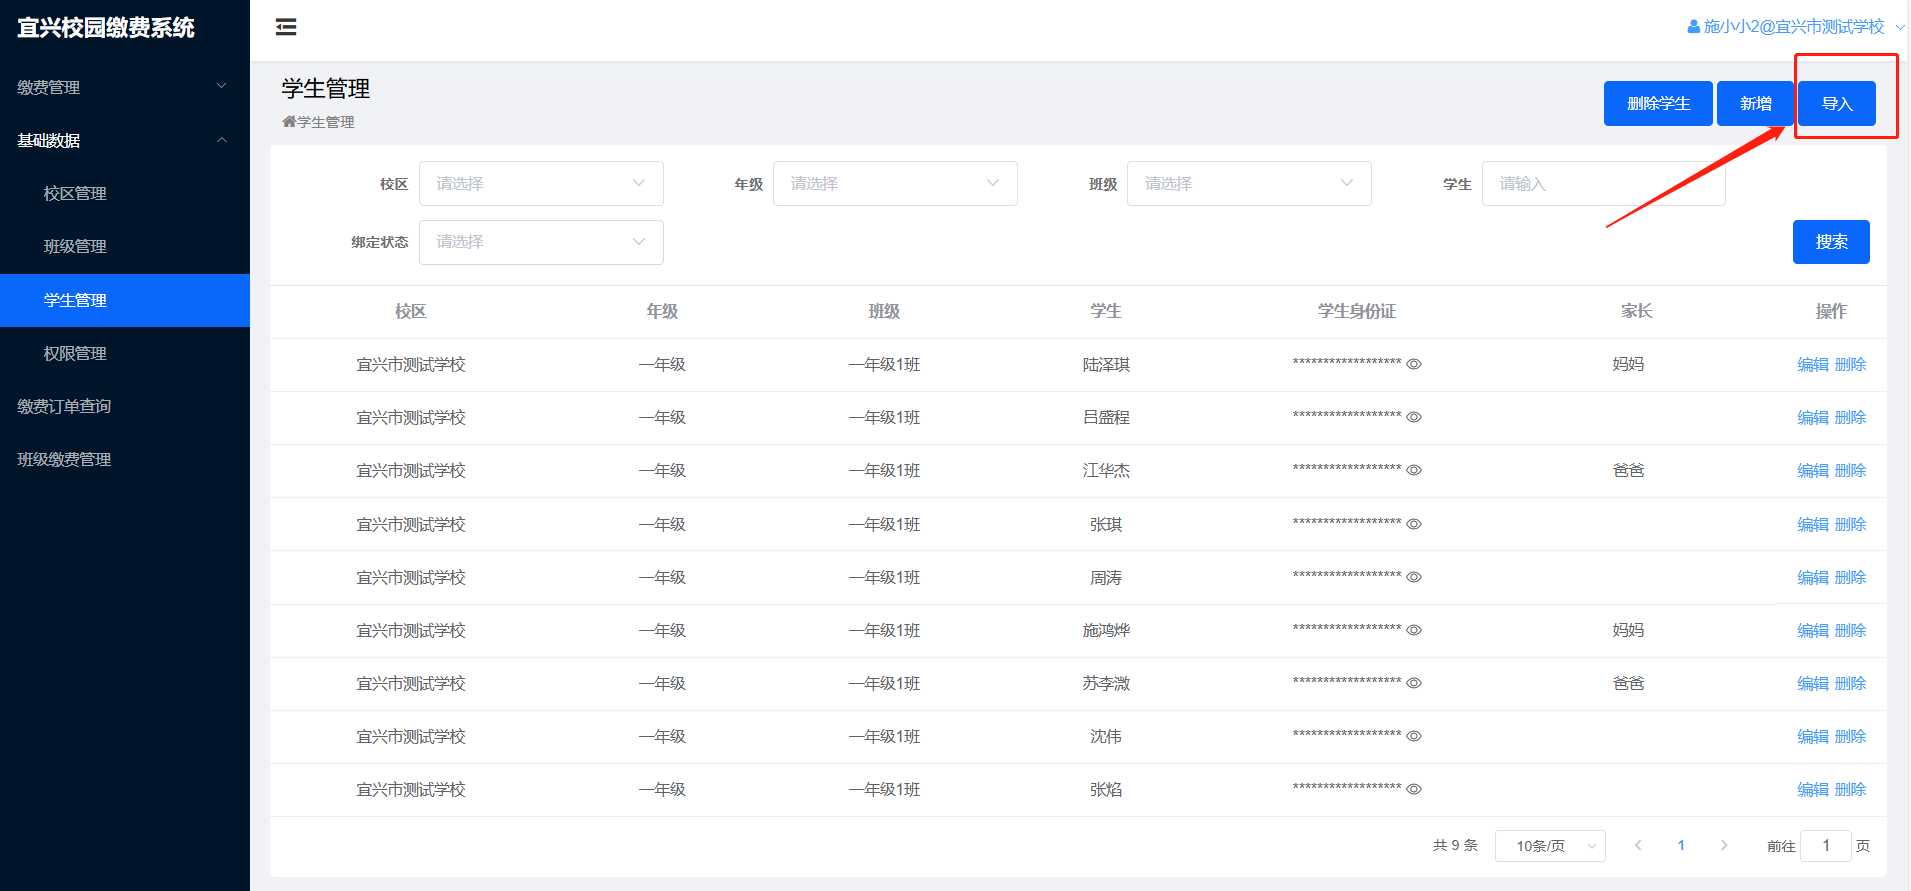Viewport: 1911px width, 891px height.
Task: Open the 校区 dropdown filter
Action: click(x=541, y=184)
